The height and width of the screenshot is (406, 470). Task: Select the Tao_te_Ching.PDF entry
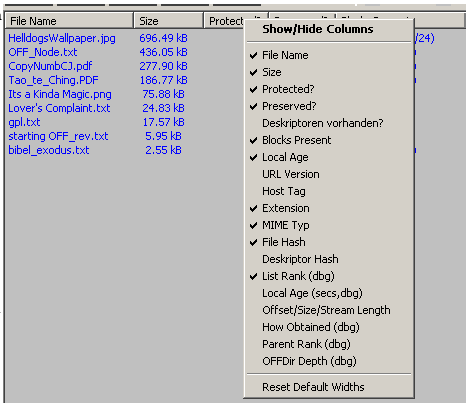(53, 80)
